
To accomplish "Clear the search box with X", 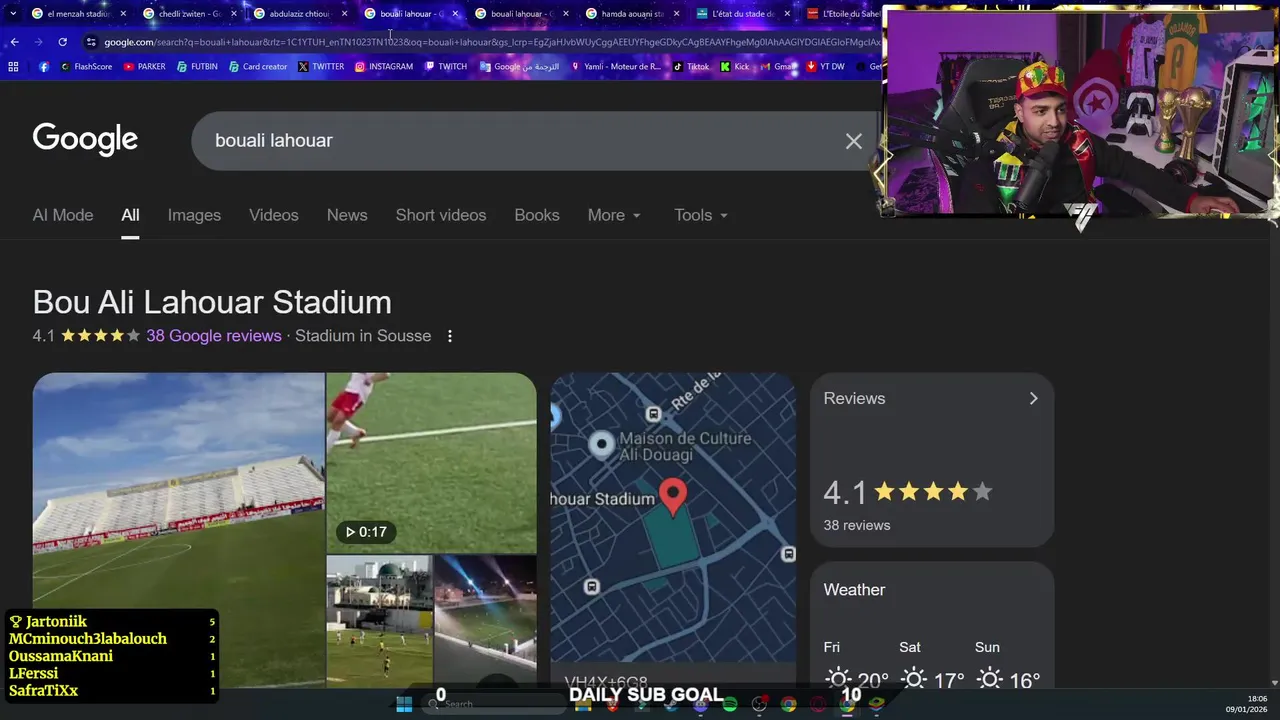I will pos(853,141).
